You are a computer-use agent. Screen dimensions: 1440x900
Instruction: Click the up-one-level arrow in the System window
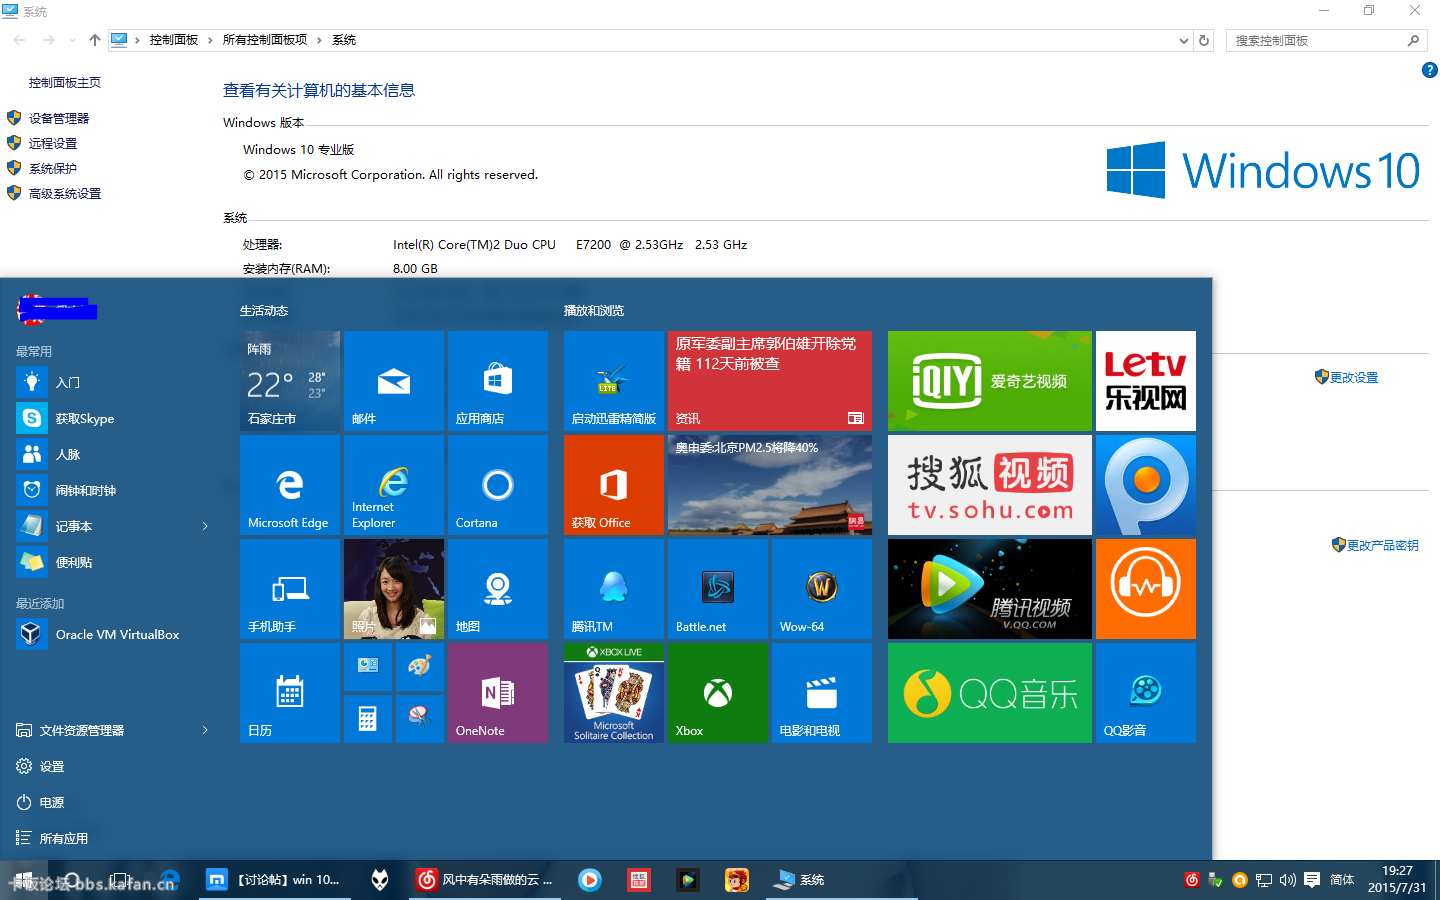tap(95, 40)
